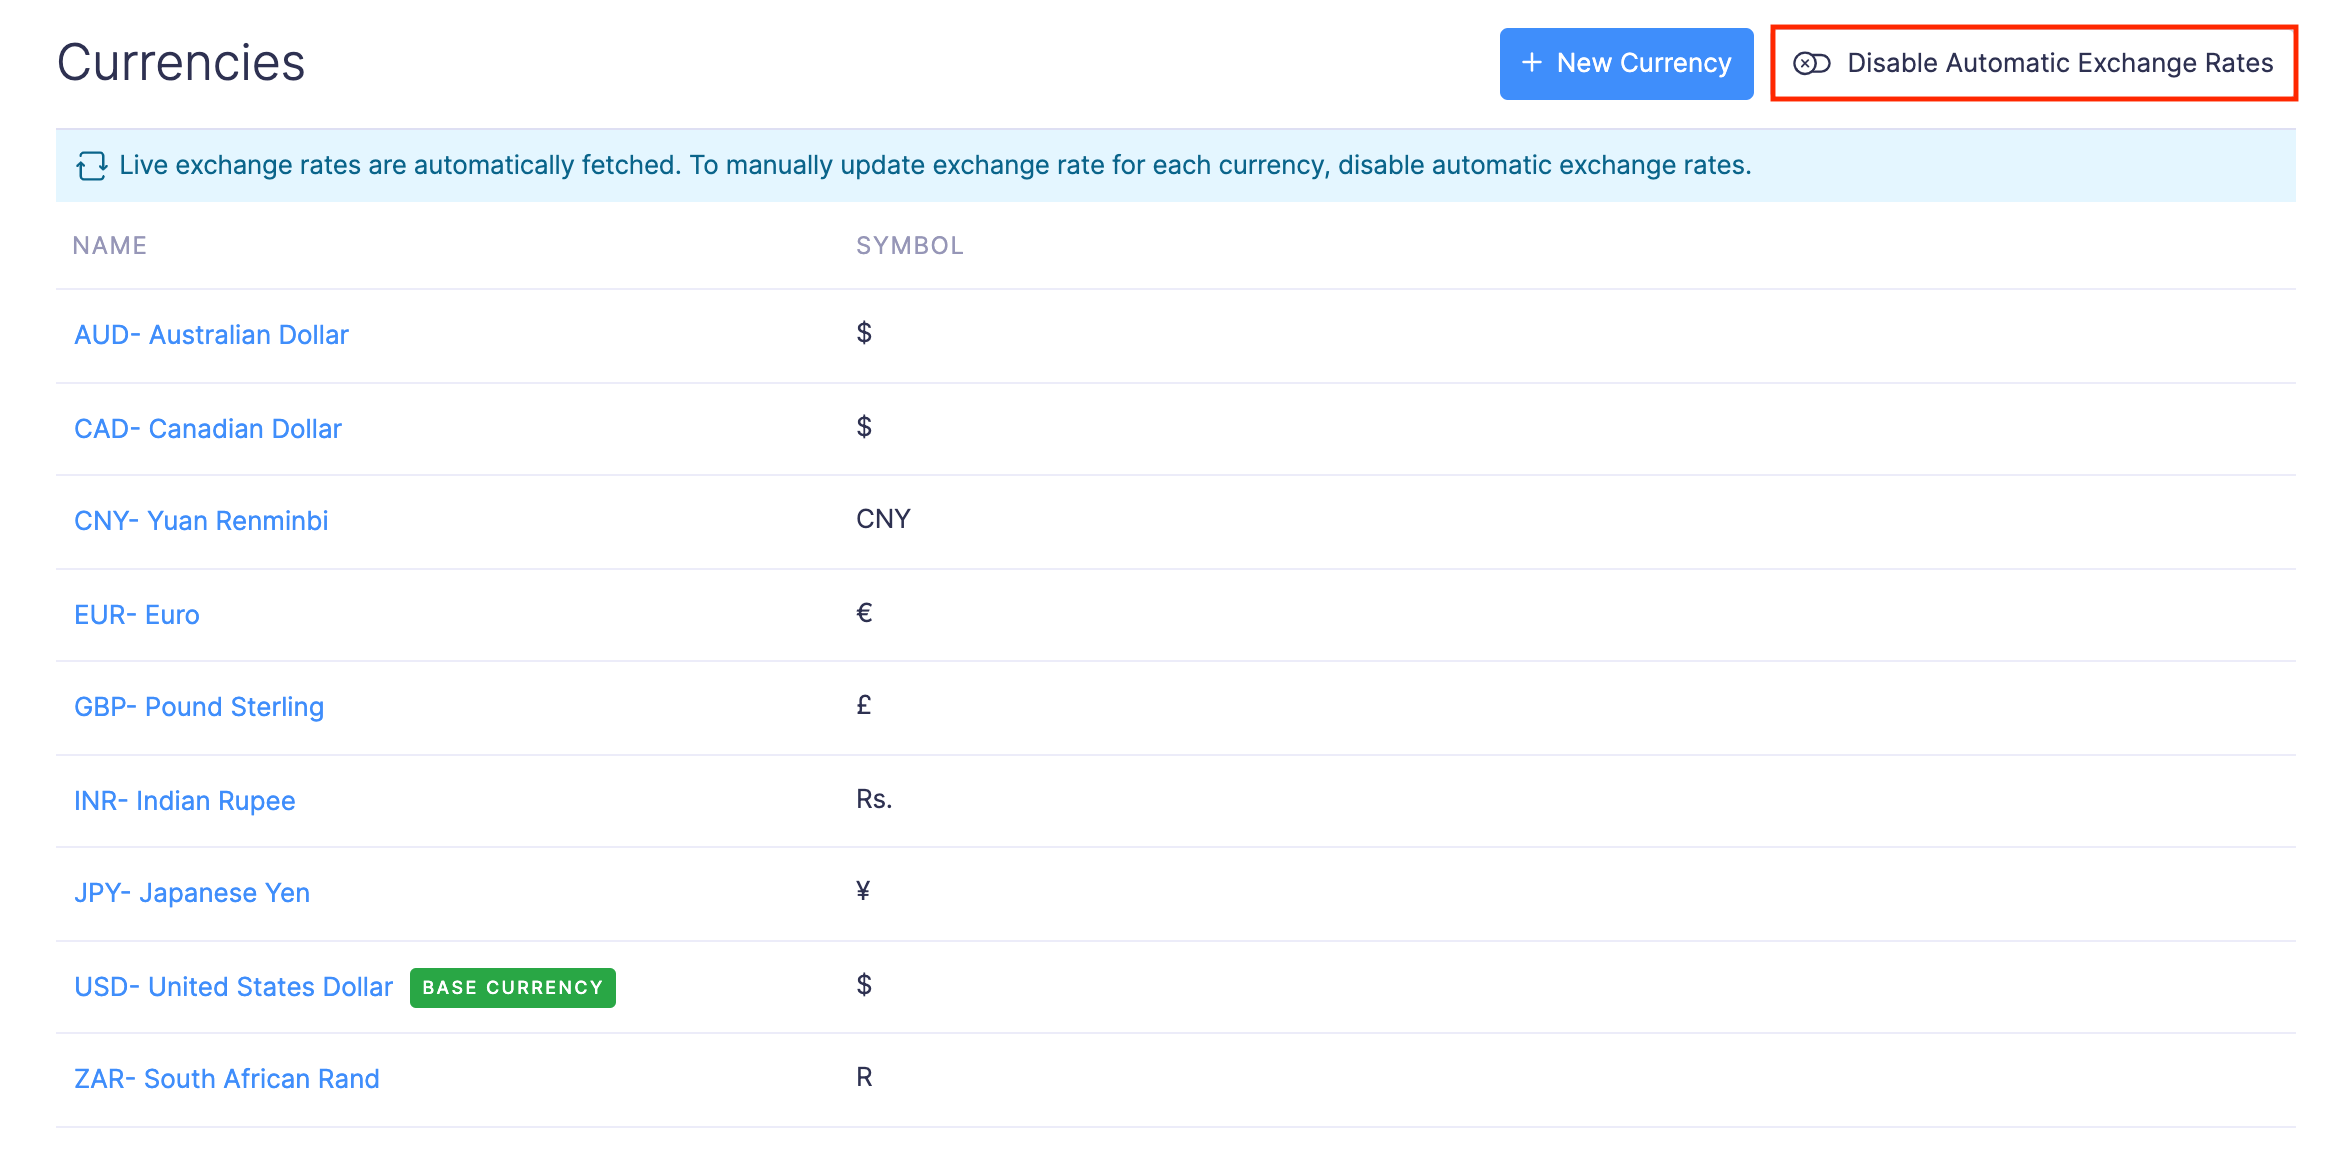
Task: Click the NAME column header
Action: coord(110,246)
